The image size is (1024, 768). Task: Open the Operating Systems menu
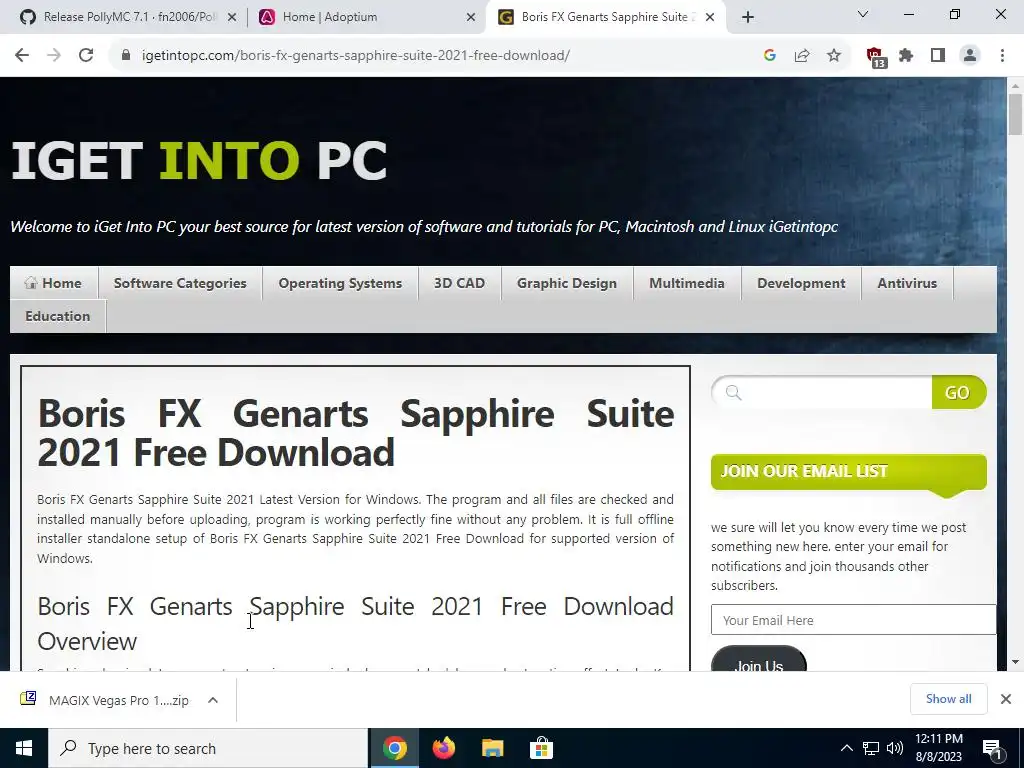[x=340, y=283]
